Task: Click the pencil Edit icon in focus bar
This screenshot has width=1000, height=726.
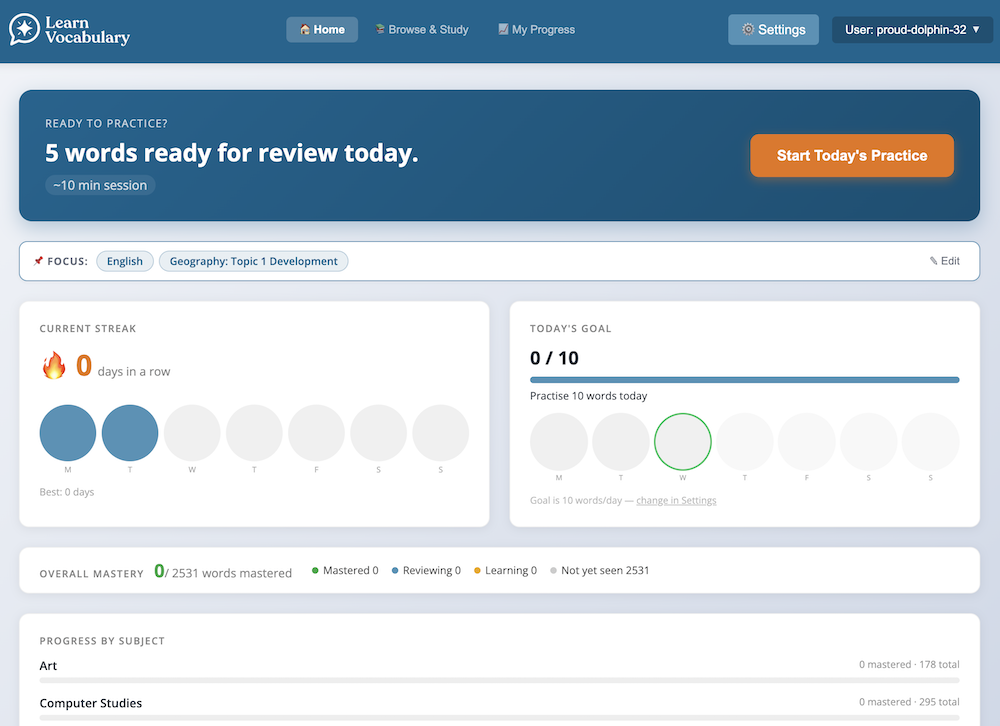Action: pos(933,261)
